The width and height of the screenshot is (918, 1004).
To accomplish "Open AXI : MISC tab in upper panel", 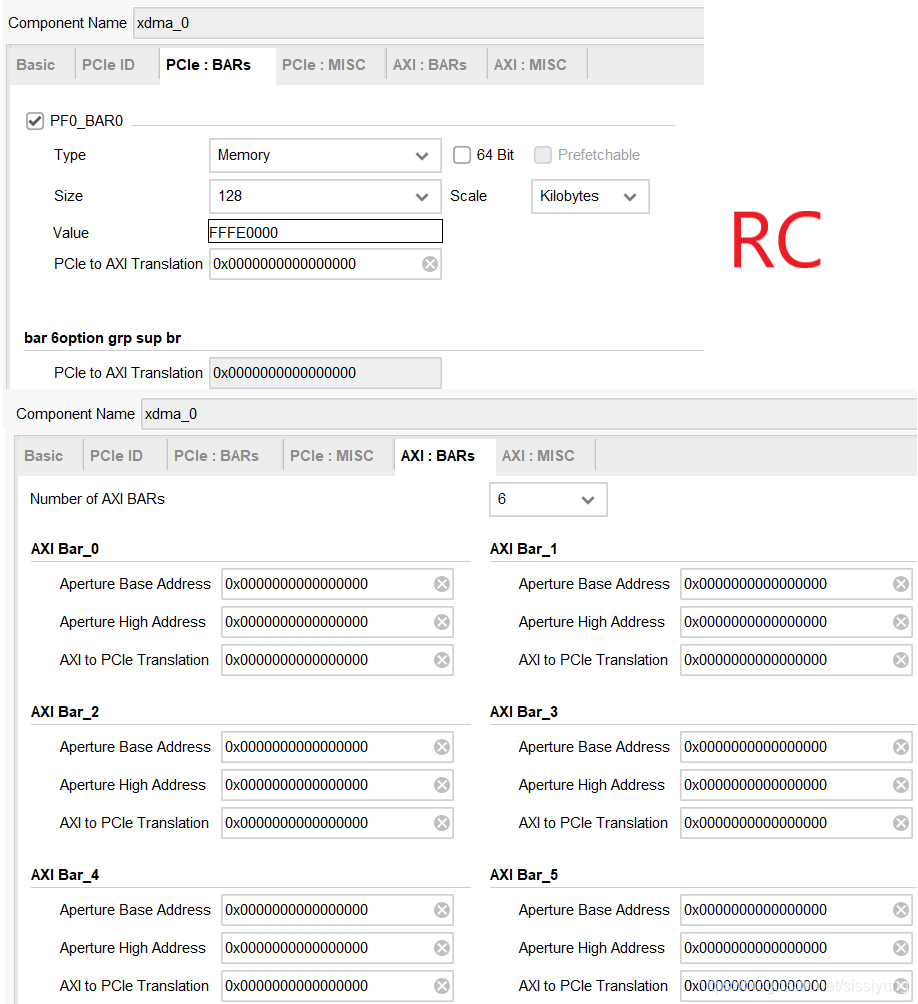I will point(530,65).
